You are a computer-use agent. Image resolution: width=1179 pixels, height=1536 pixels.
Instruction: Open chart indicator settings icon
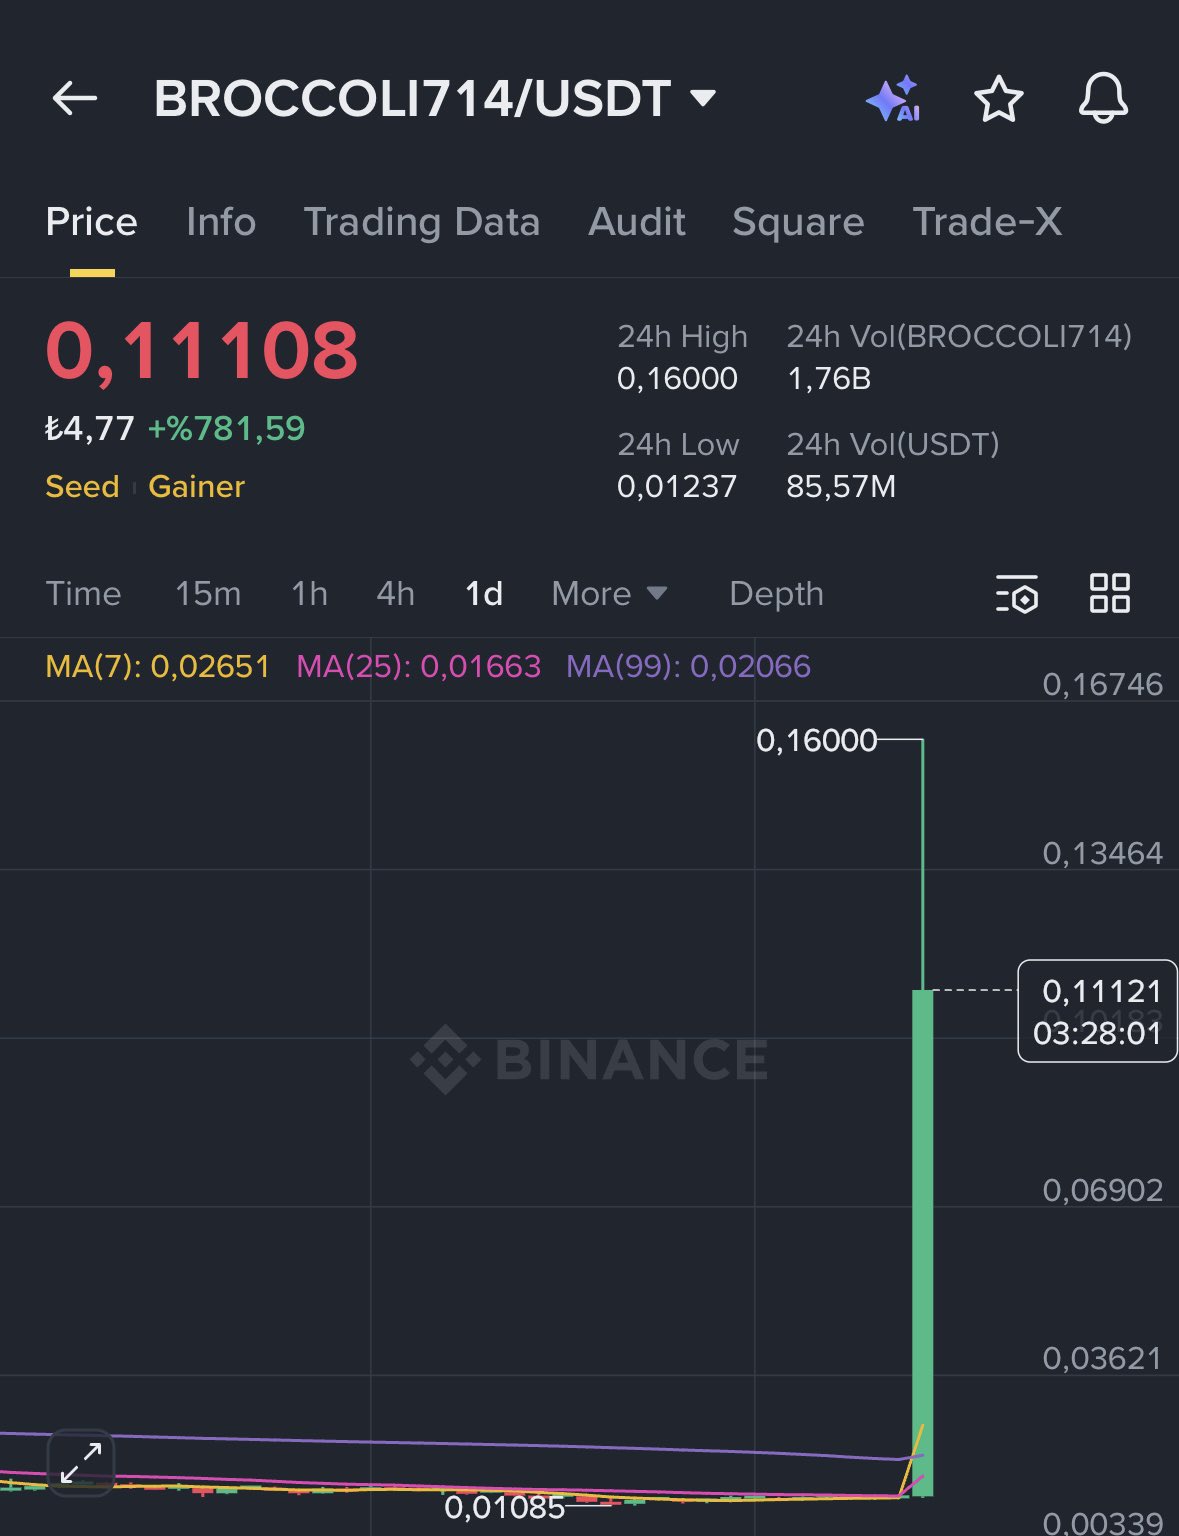click(1017, 594)
